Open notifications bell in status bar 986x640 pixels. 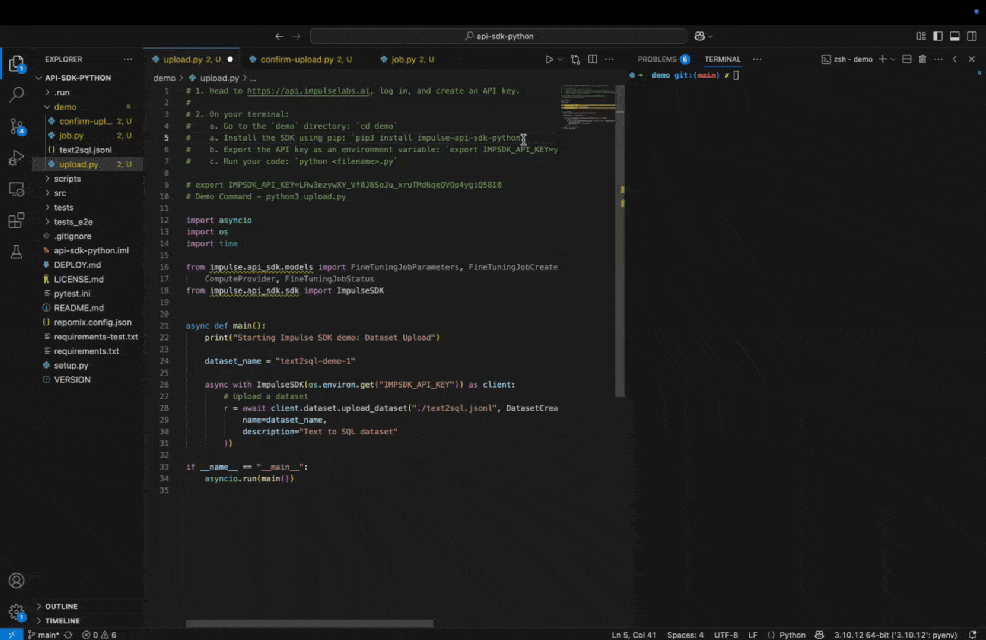point(973,635)
